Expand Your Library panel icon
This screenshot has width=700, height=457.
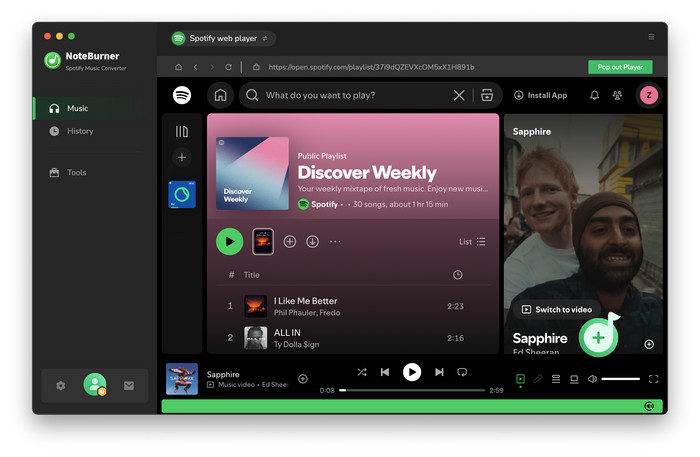tap(182, 132)
